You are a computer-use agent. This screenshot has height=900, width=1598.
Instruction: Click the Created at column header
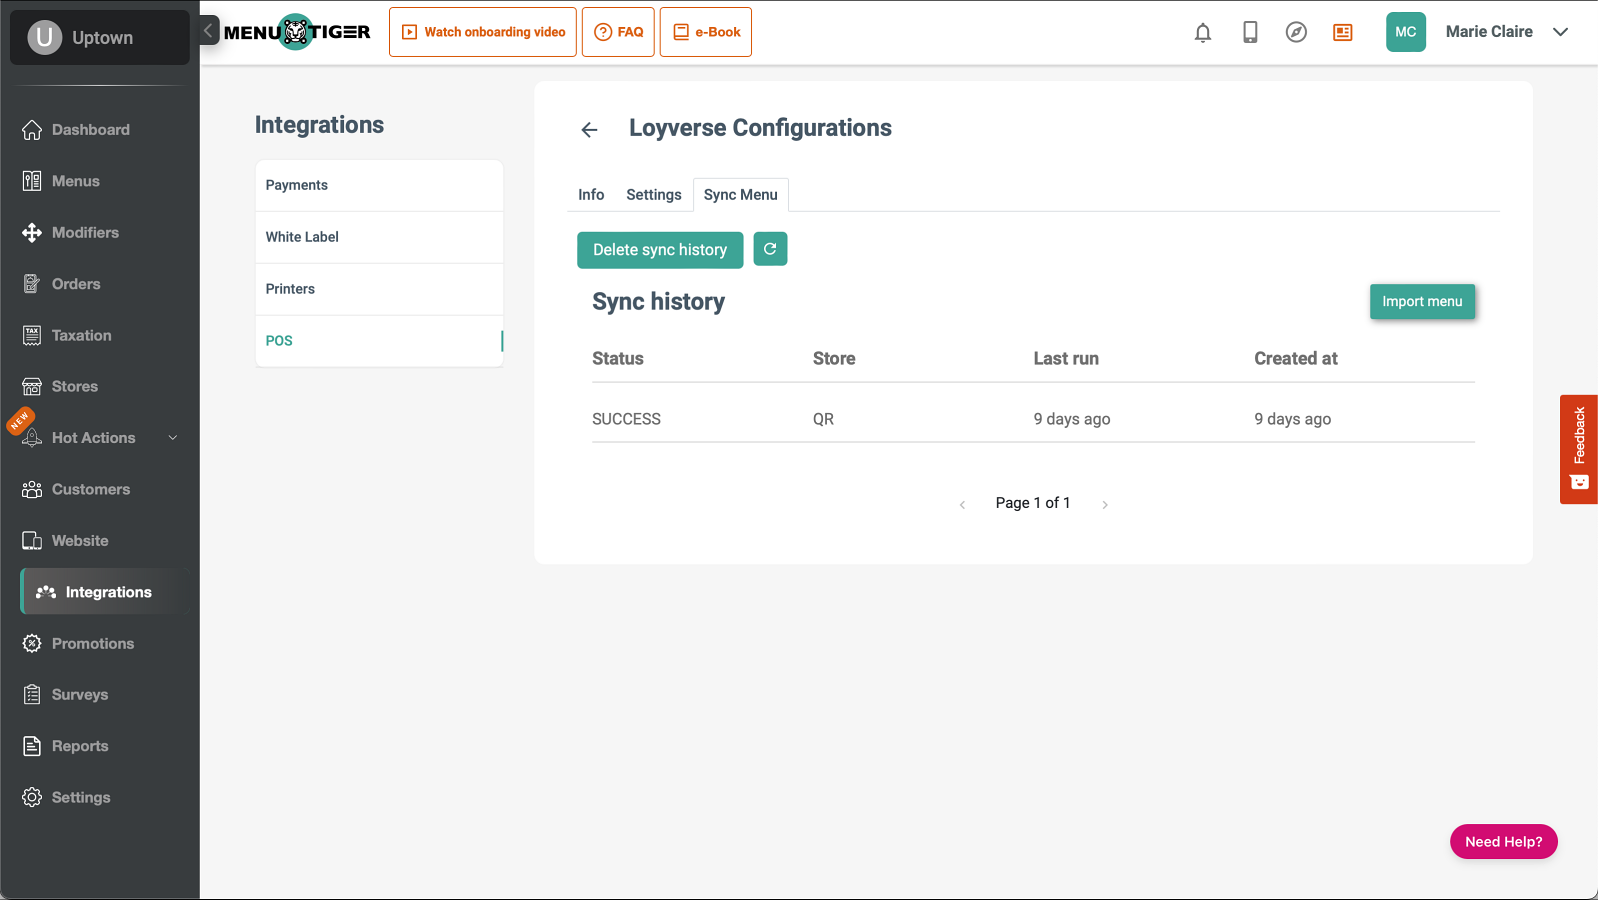coord(1296,358)
